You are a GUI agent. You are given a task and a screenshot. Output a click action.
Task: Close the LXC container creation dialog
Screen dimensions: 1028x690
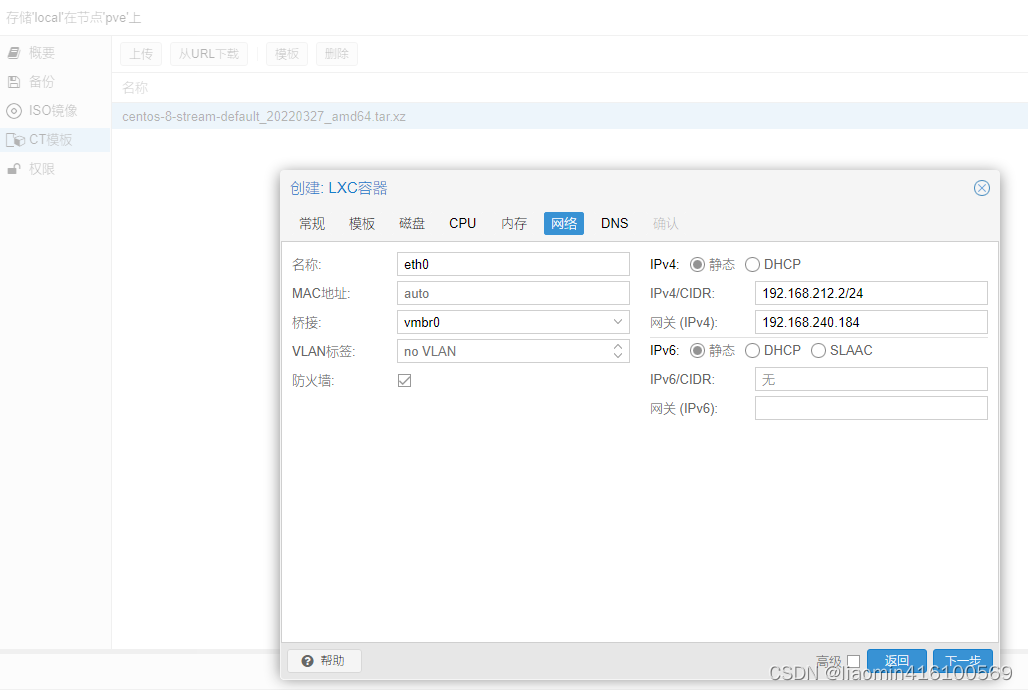point(981,187)
